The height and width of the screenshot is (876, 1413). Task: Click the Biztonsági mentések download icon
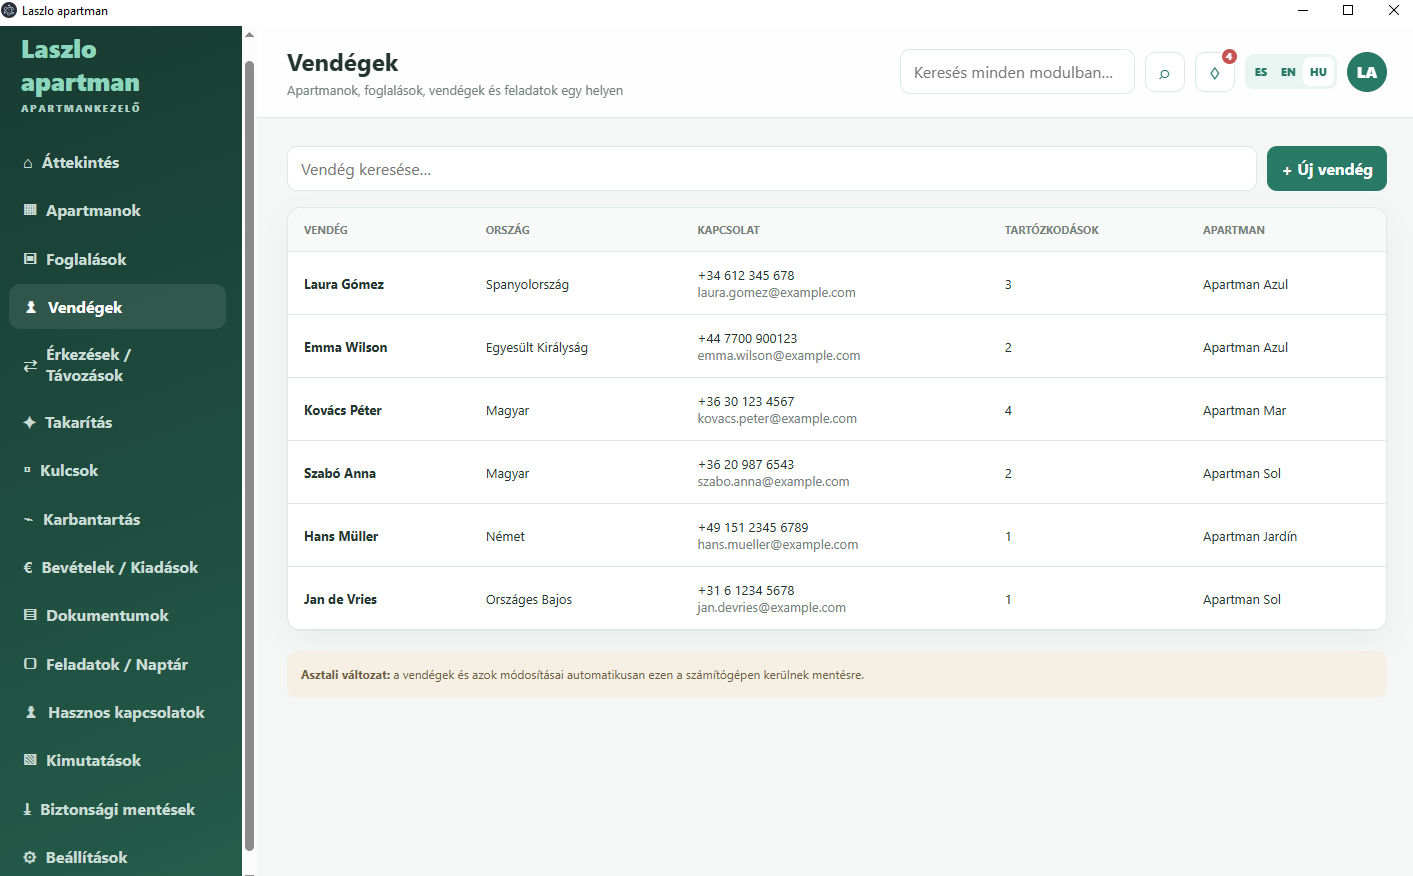pos(27,809)
